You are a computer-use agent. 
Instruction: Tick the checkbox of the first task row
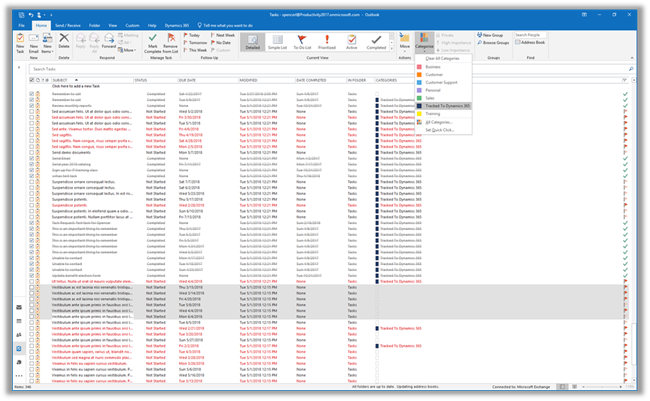tap(33, 95)
